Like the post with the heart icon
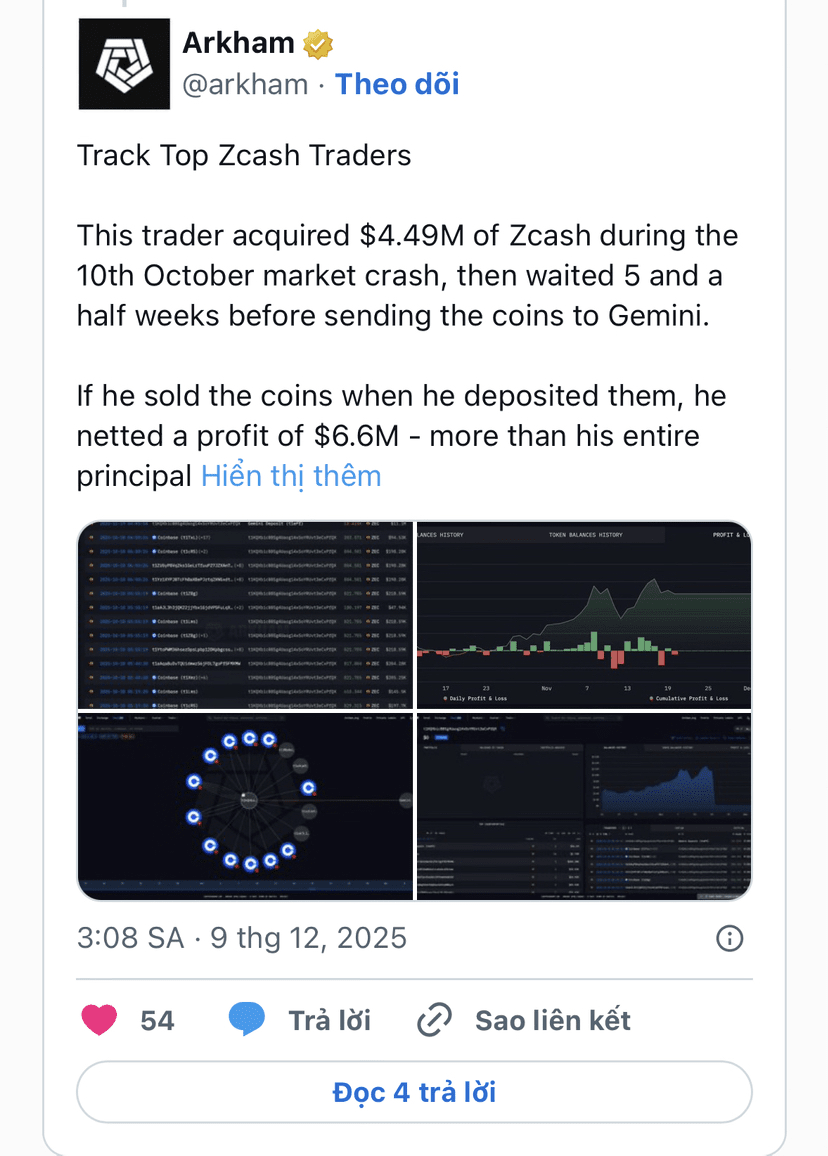Screen dimensions: 828x1156 [x=99, y=1020]
